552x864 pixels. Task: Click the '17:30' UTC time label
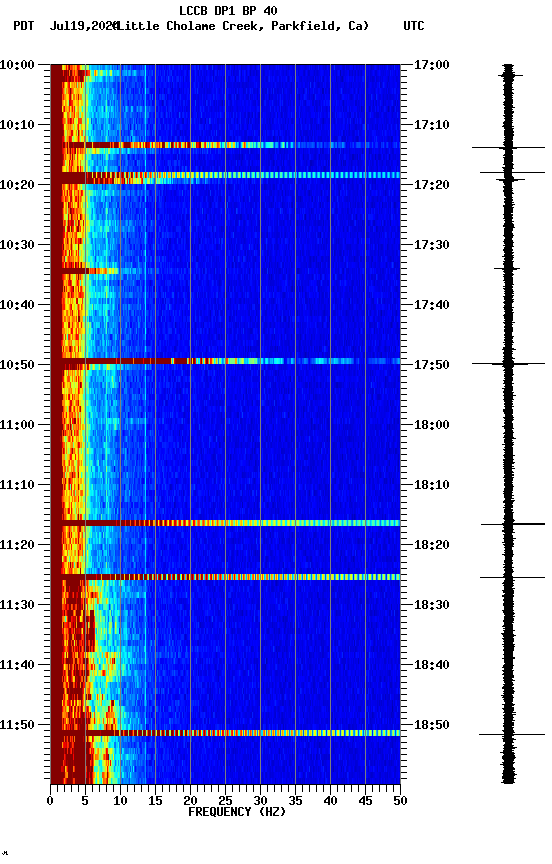click(x=431, y=245)
